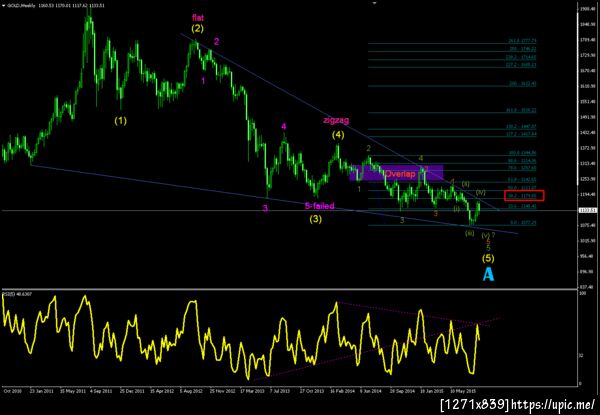
Task: Select the magenta '1' label
Action: pyautogui.click(x=203, y=81)
